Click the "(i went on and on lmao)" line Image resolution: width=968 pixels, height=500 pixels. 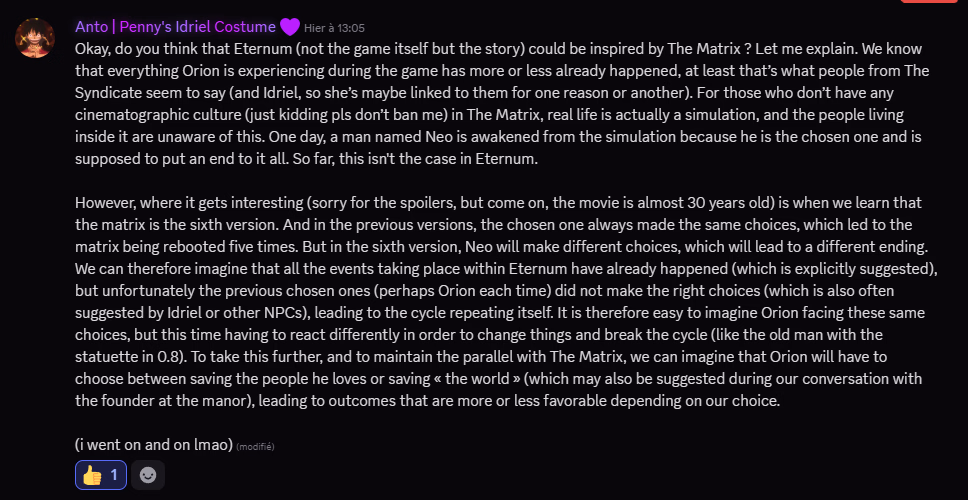(x=153, y=444)
